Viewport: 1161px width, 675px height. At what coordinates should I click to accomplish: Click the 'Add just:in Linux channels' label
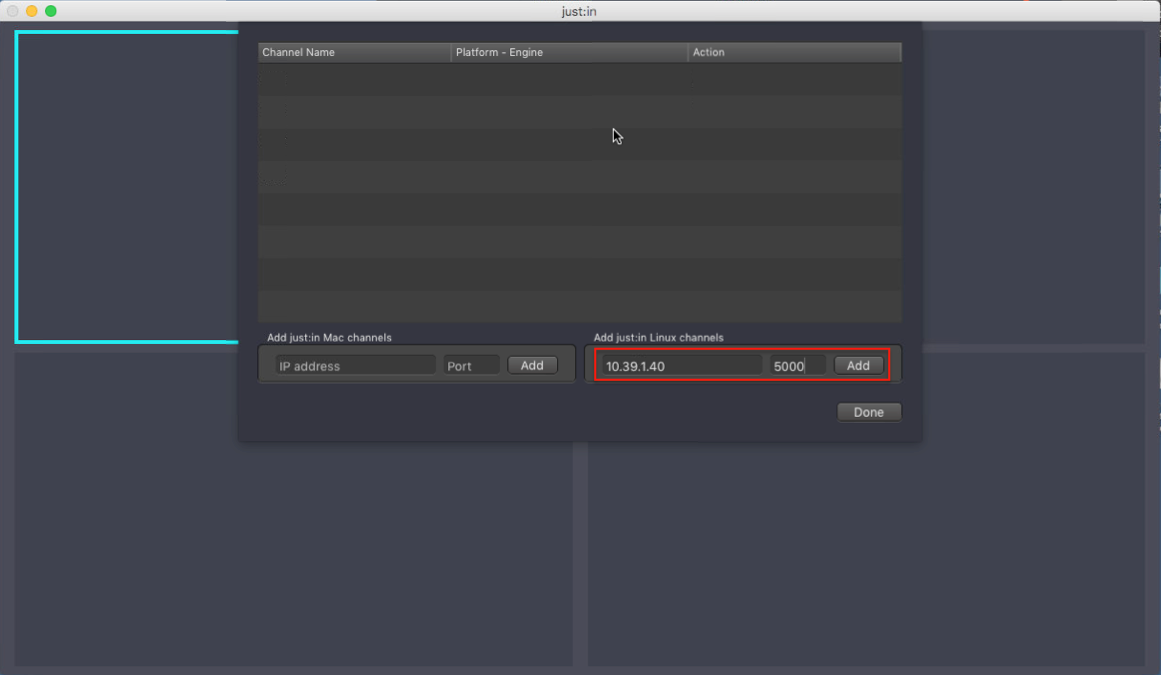pos(658,338)
